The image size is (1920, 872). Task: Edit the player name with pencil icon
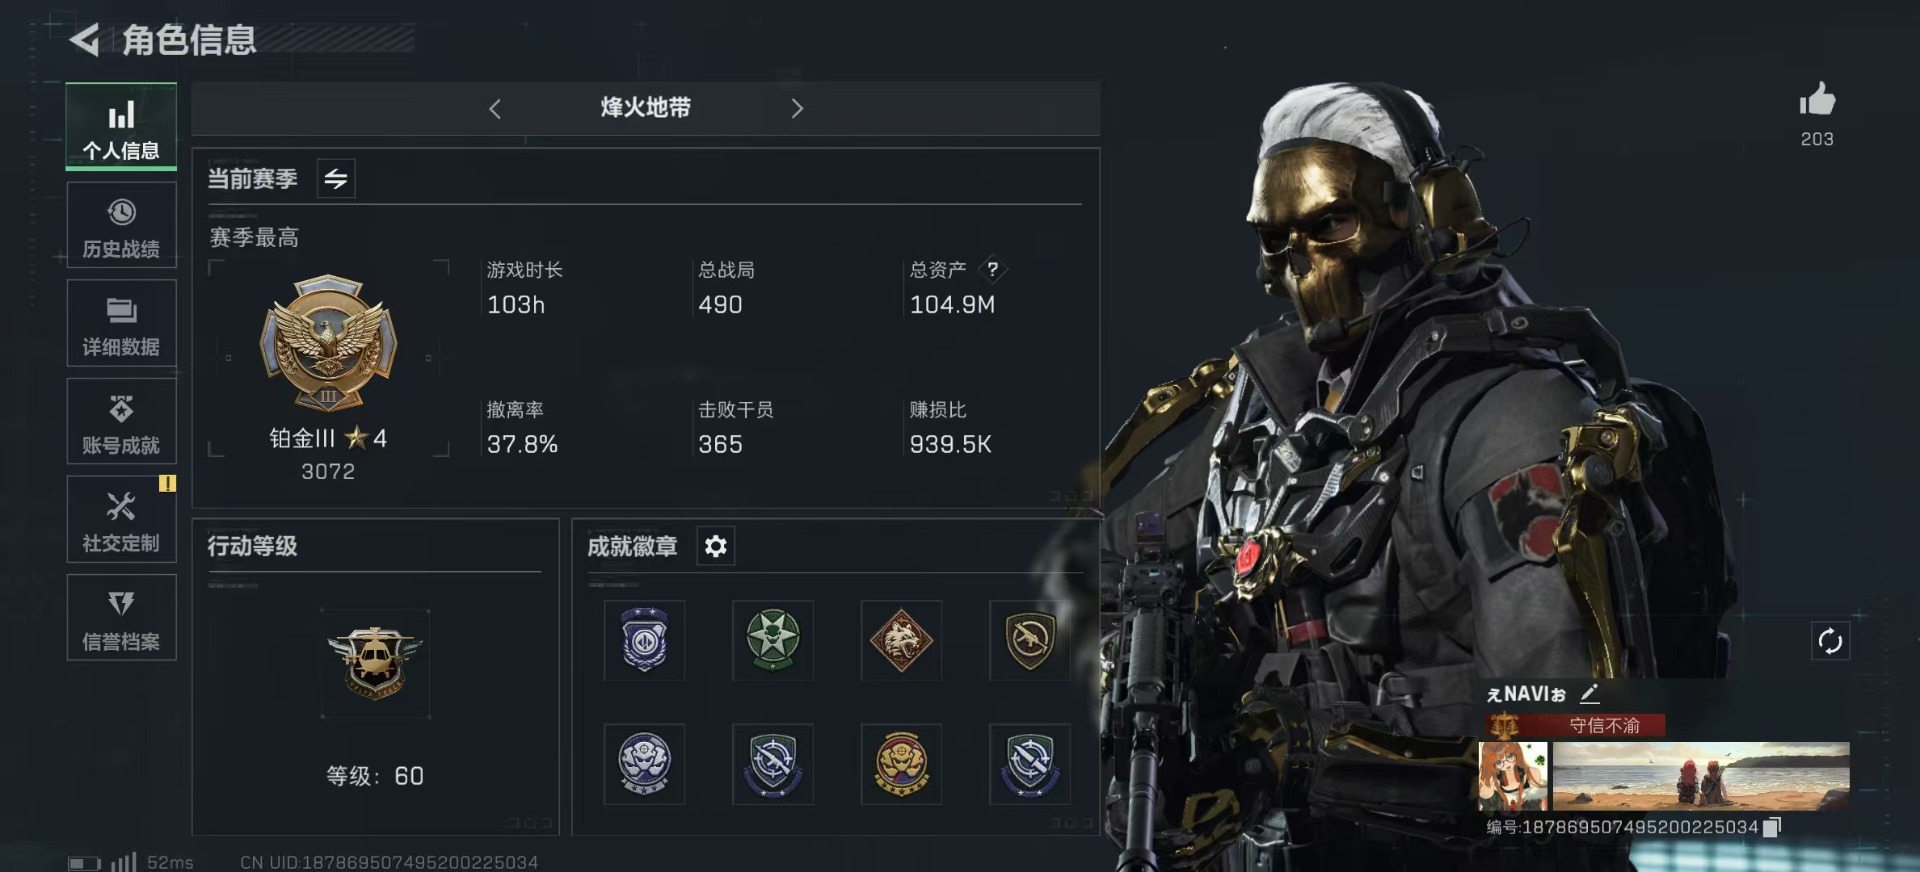point(1589,693)
